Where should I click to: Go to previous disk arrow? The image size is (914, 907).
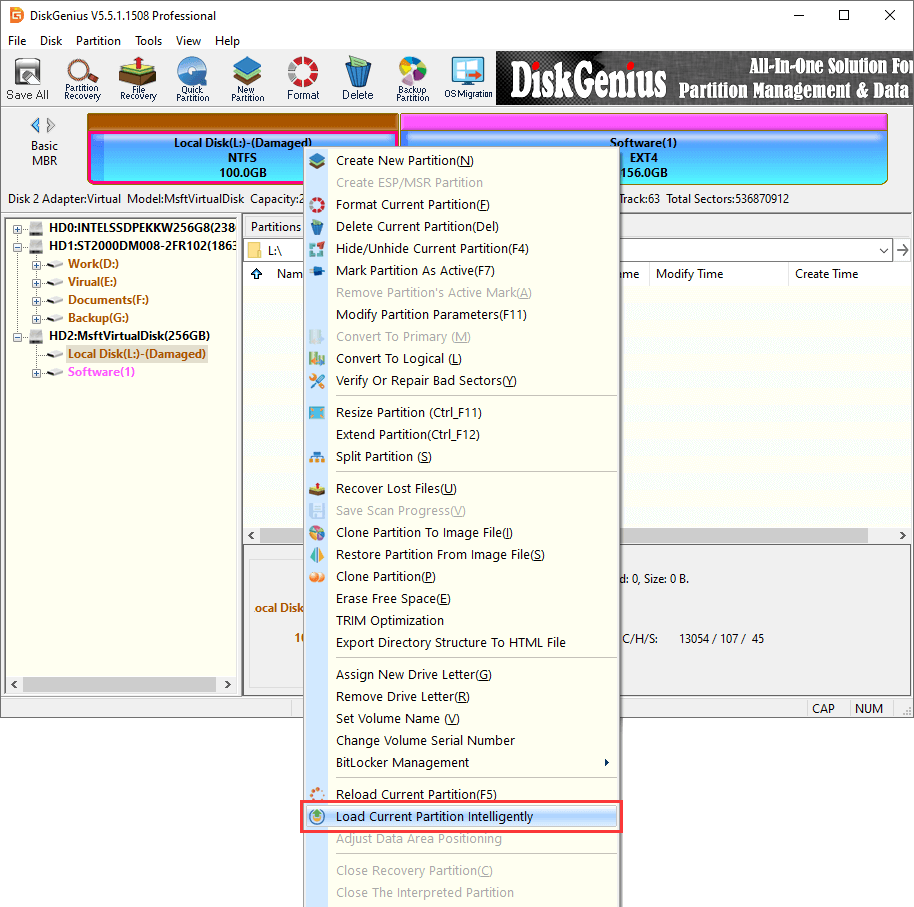(36, 125)
